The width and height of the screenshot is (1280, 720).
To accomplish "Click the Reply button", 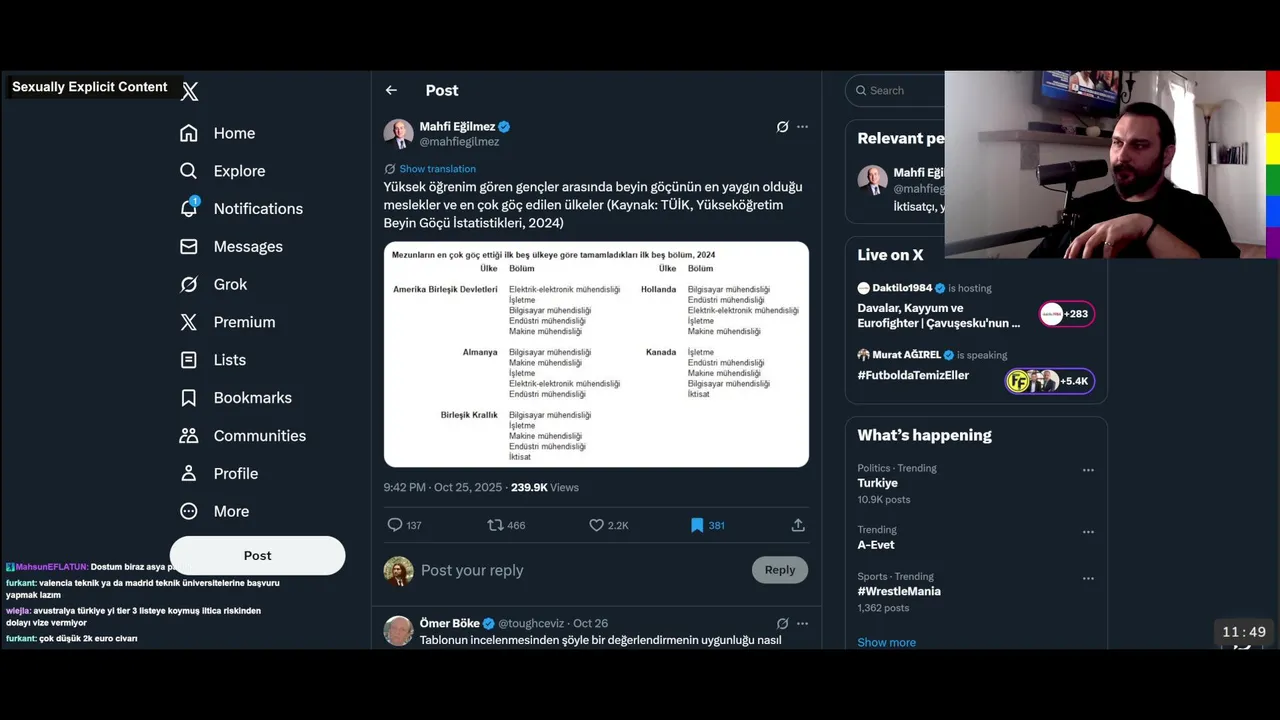I will click(779, 570).
